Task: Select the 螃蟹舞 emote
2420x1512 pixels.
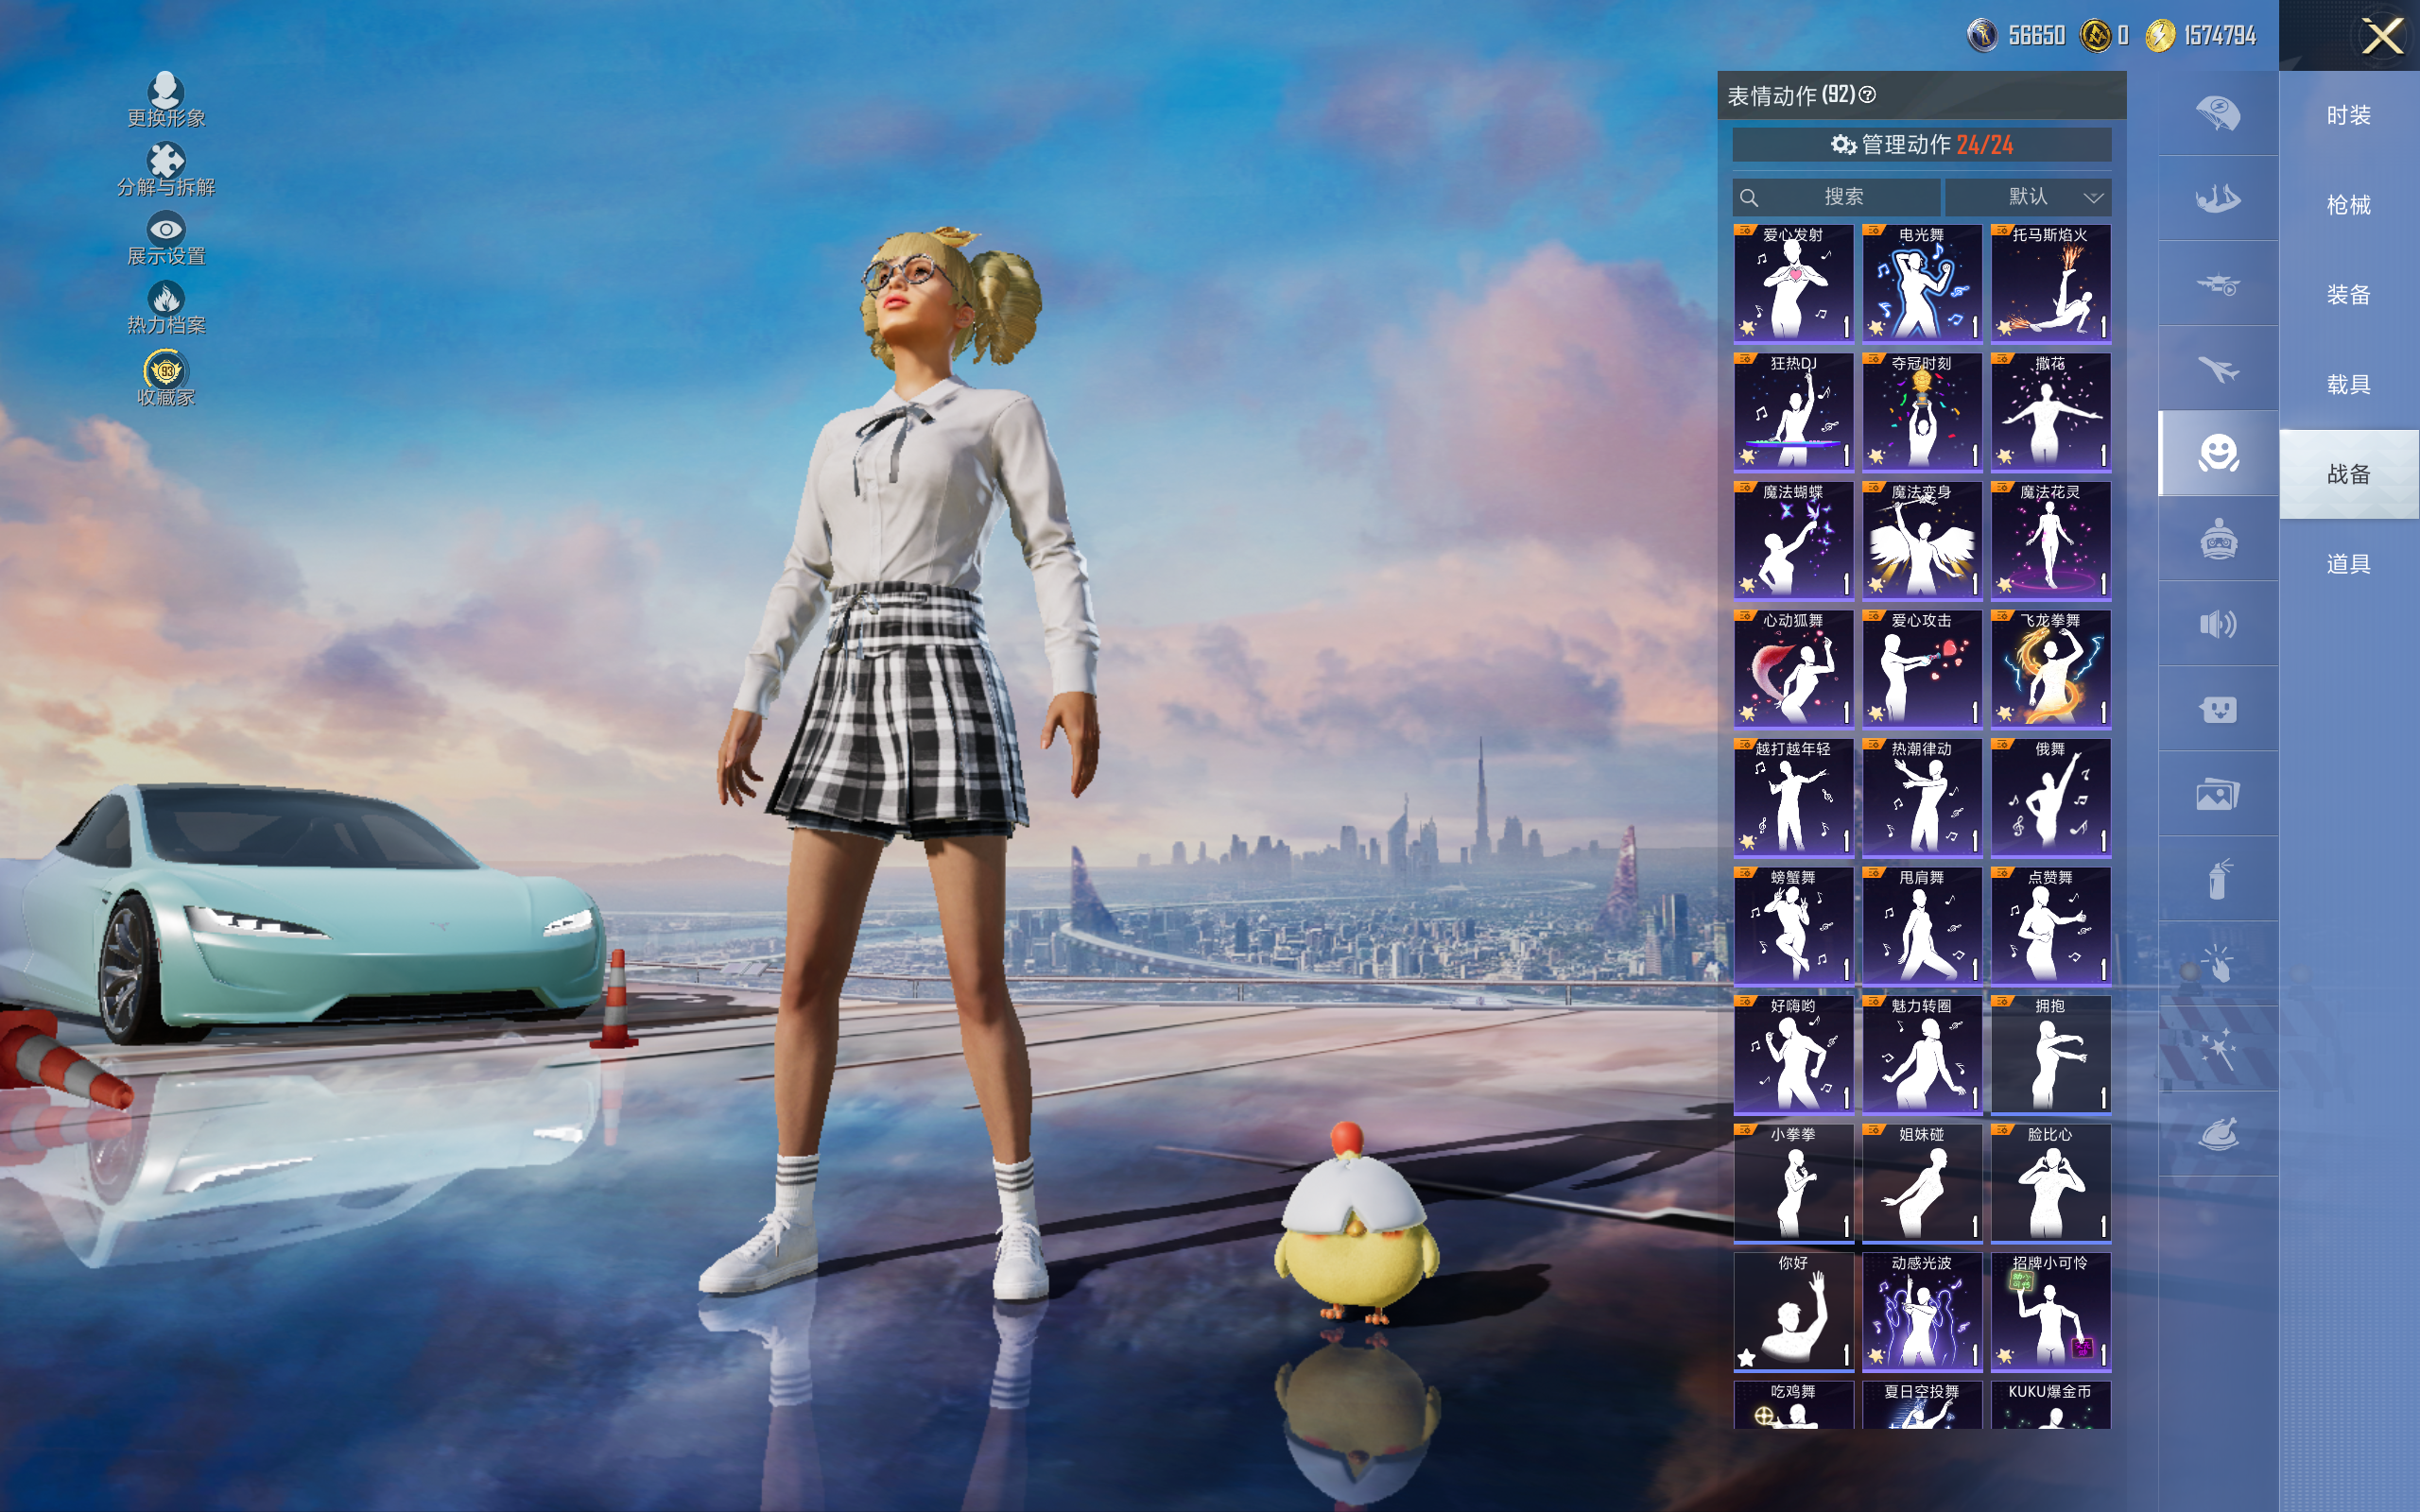Action: (1793, 926)
